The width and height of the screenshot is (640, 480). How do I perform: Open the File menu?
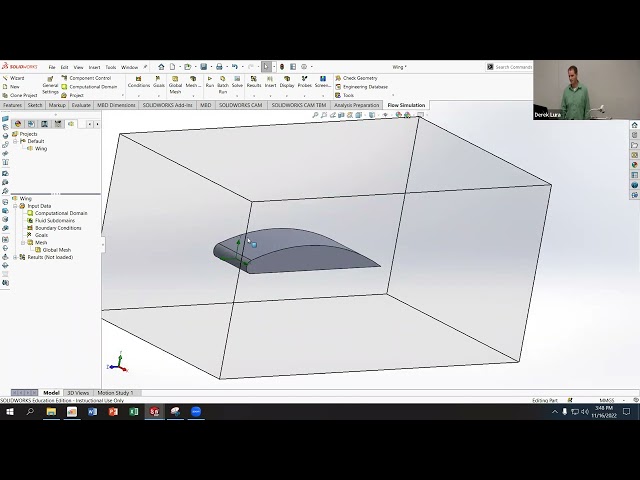click(52, 67)
